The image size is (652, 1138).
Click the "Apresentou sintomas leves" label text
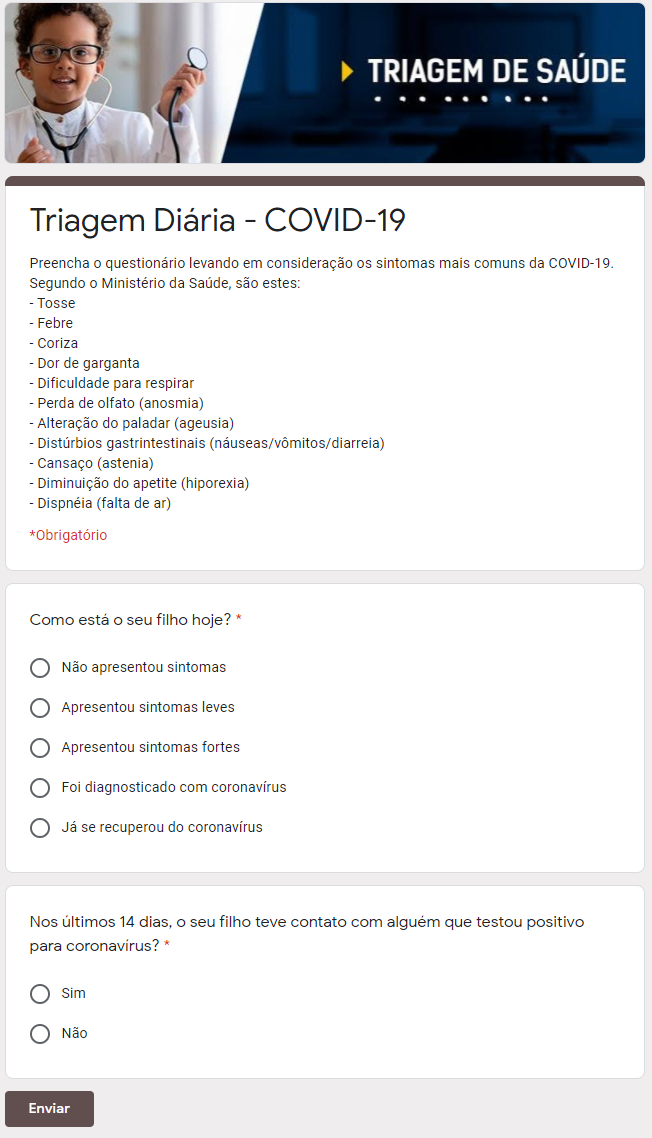[x=148, y=708]
